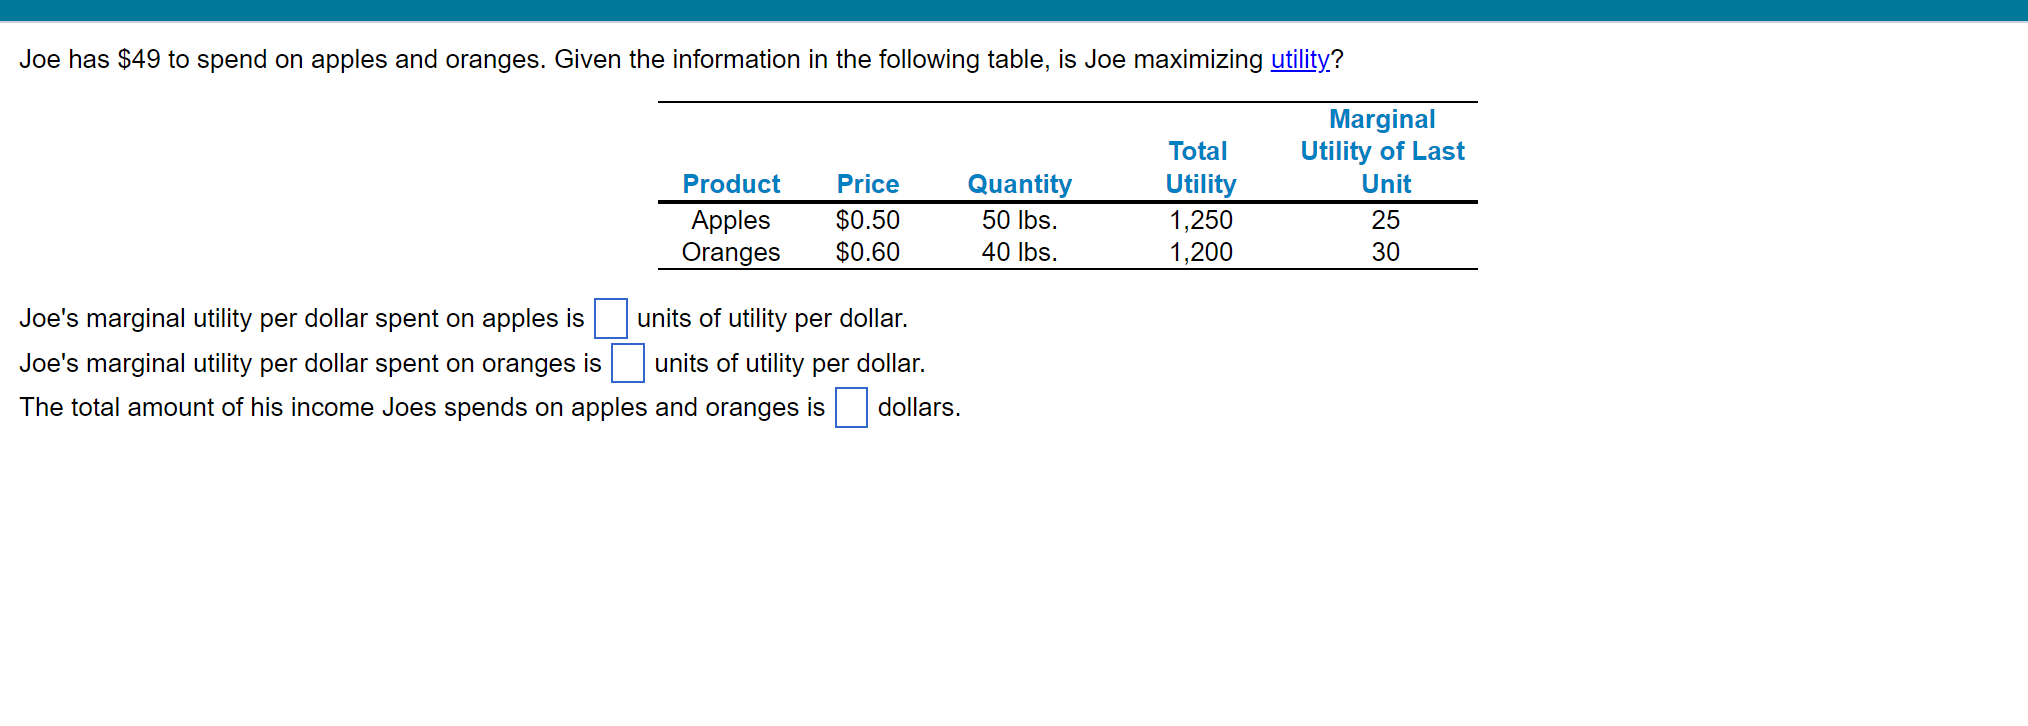Click the teal header bar at the top
The height and width of the screenshot is (726, 2028).
coord(1014,8)
